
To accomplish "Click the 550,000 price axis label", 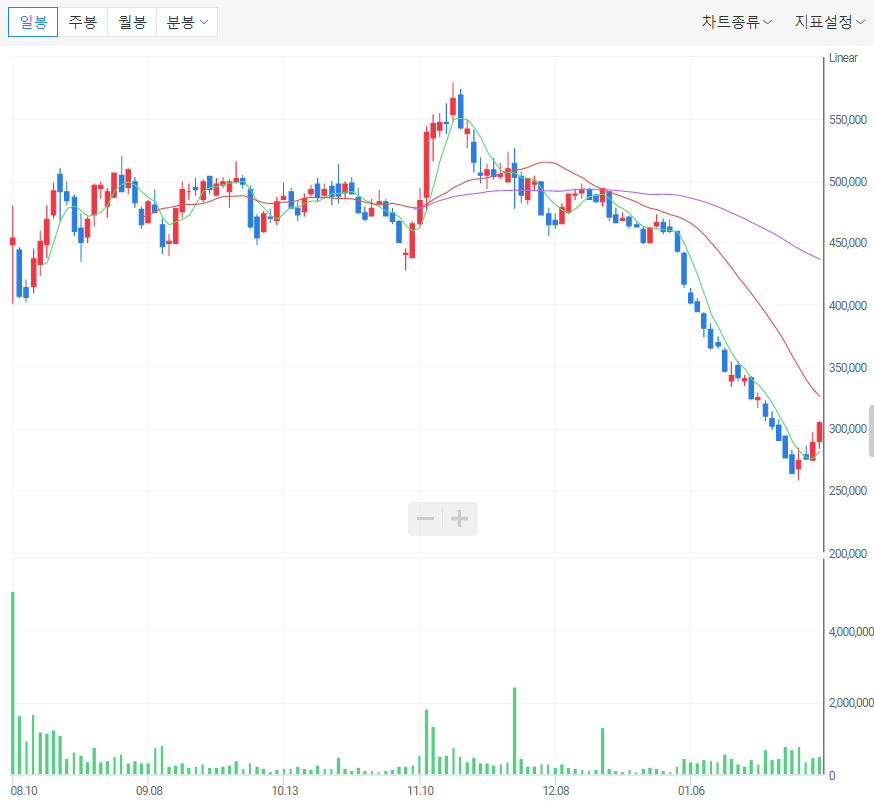I will tap(848, 120).
